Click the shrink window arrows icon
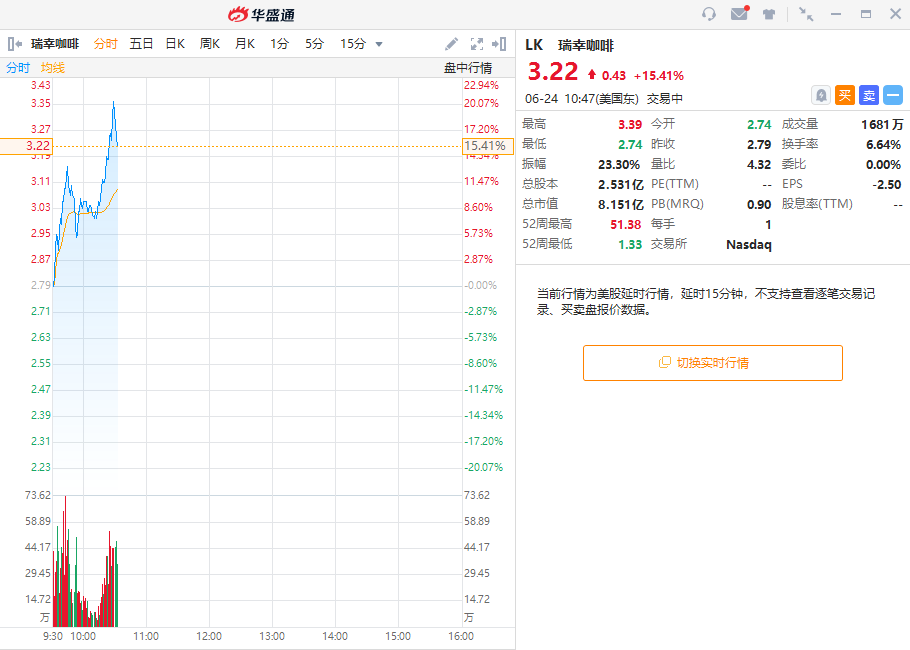This screenshot has width=910, height=650. click(x=806, y=14)
